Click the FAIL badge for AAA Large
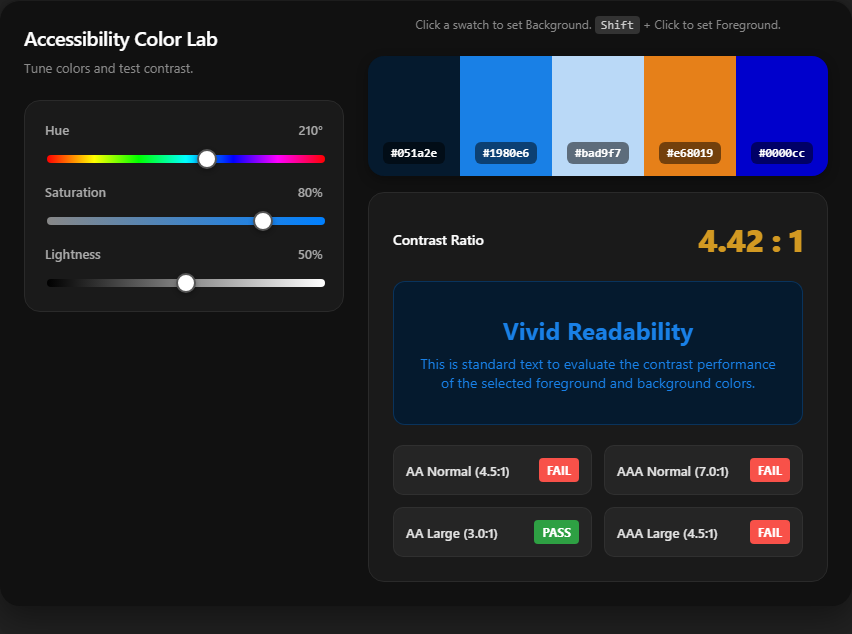 [770, 532]
